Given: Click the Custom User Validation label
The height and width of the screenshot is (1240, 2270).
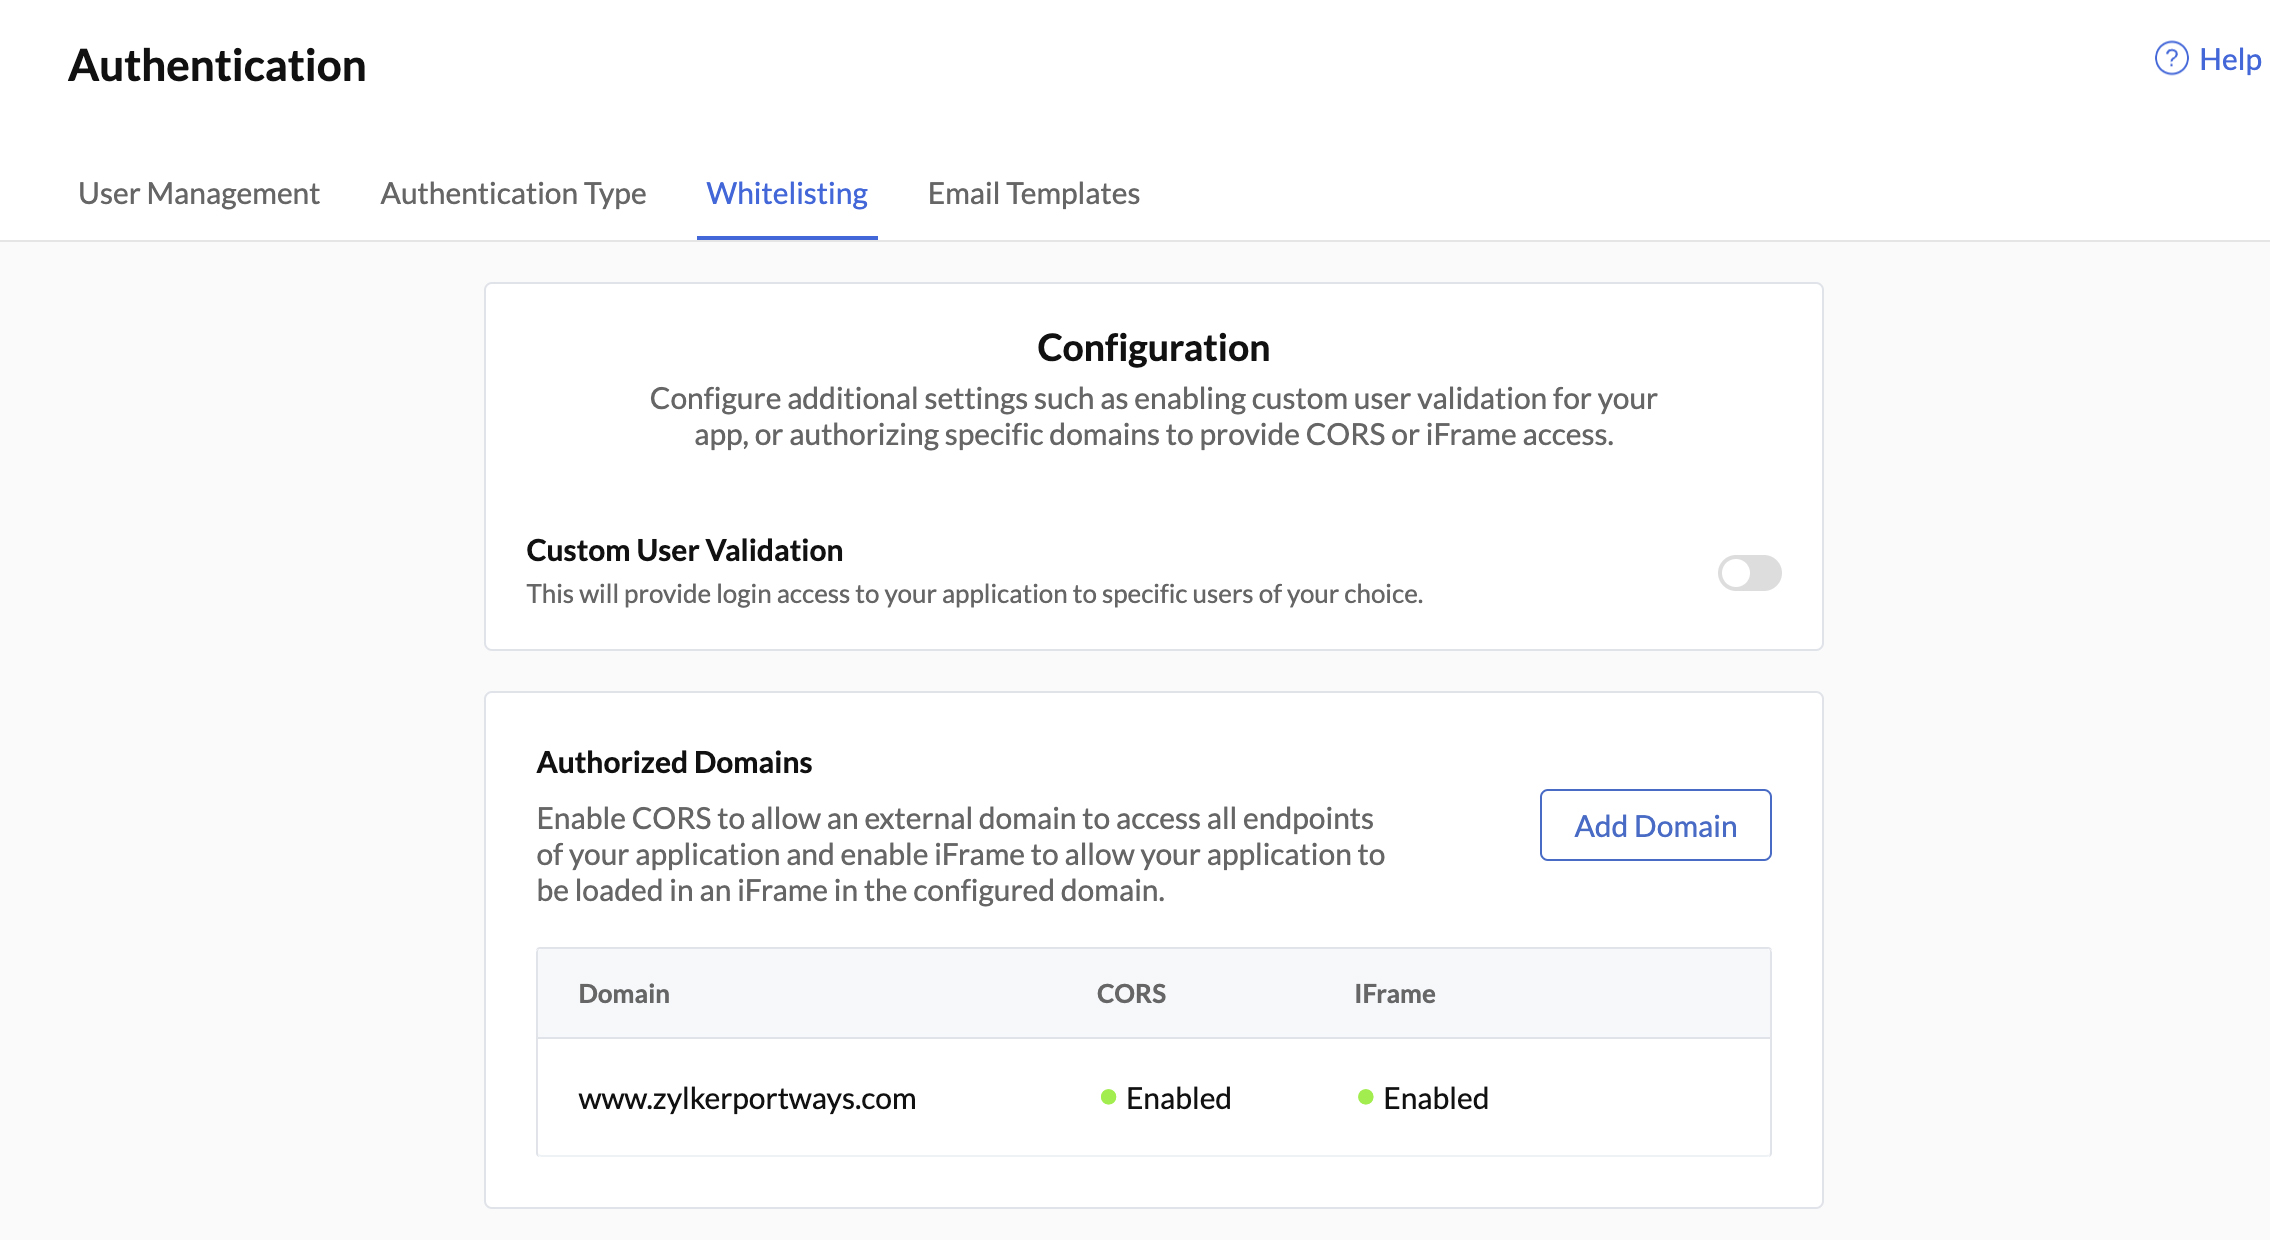Looking at the screenshot, I should coord(683,549).
